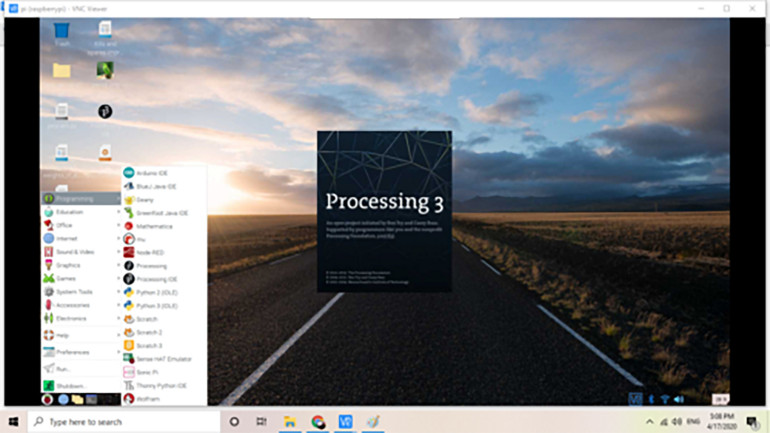Click the Scratch 3 orange icon
Image resolution: width=770 pixels, height=433 pixels.
click(x=129, y=345)
